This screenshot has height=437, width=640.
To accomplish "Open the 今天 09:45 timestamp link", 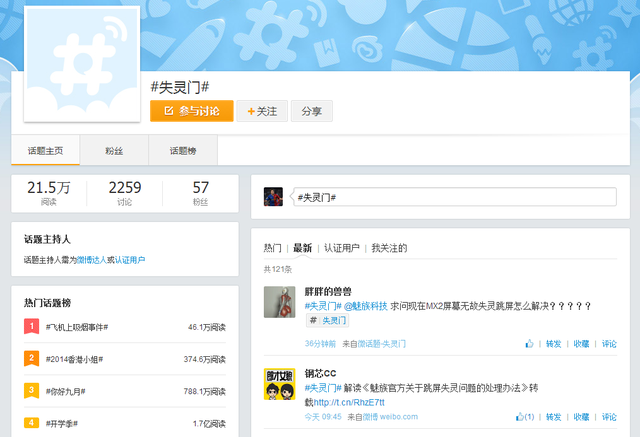I will pos(323,417).
